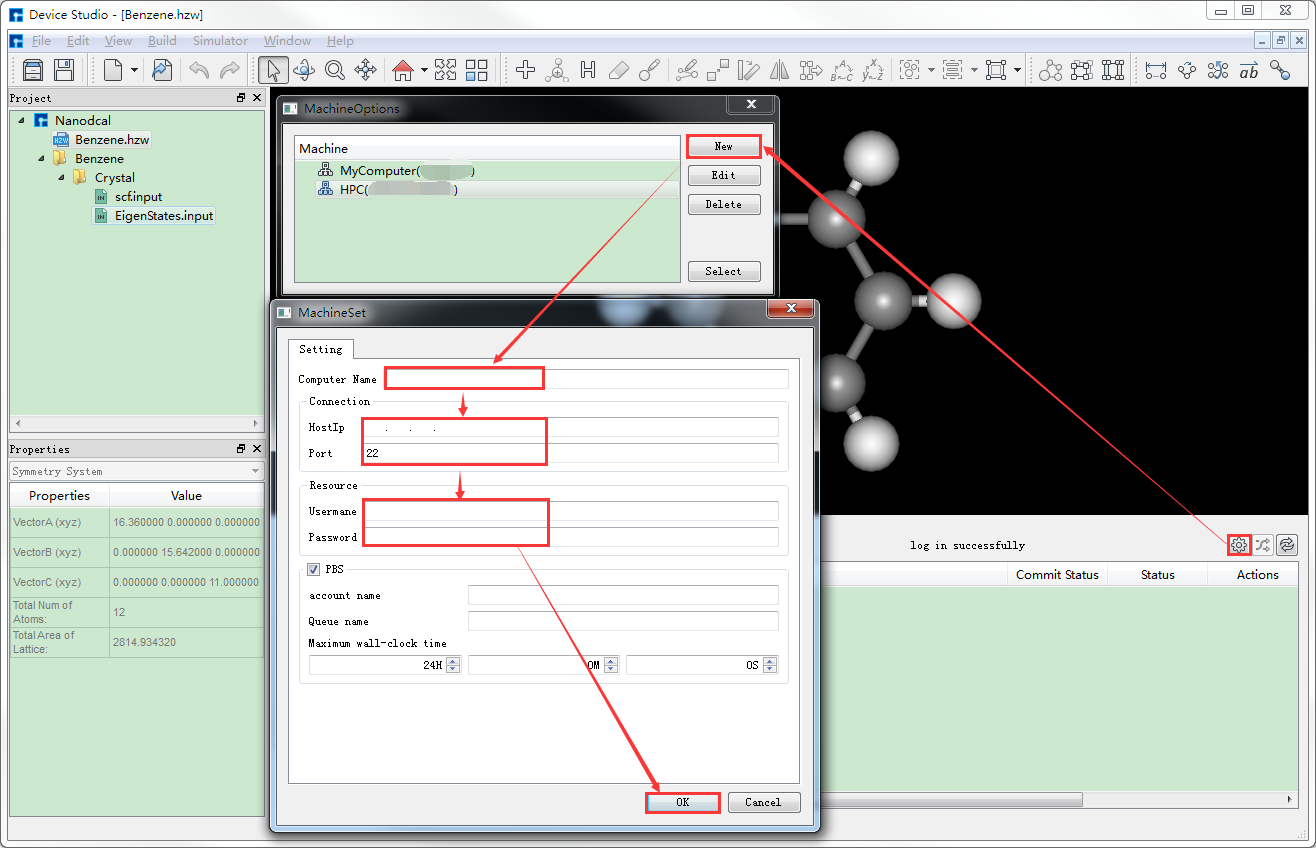Click the home view icon
This screenshot has width=1316, height=848.
[403, 70]
